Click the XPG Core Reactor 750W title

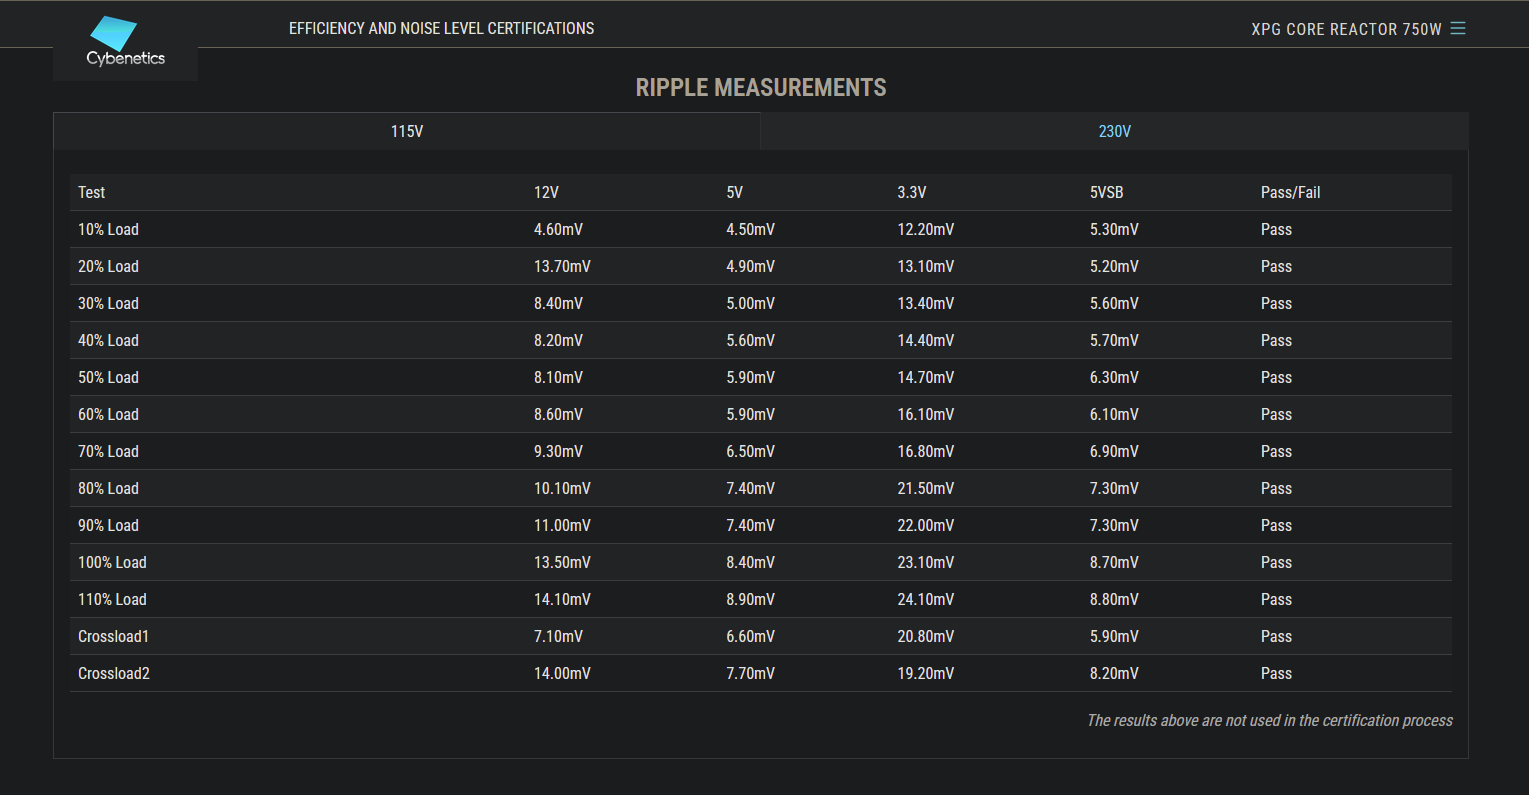(1346, 29)
